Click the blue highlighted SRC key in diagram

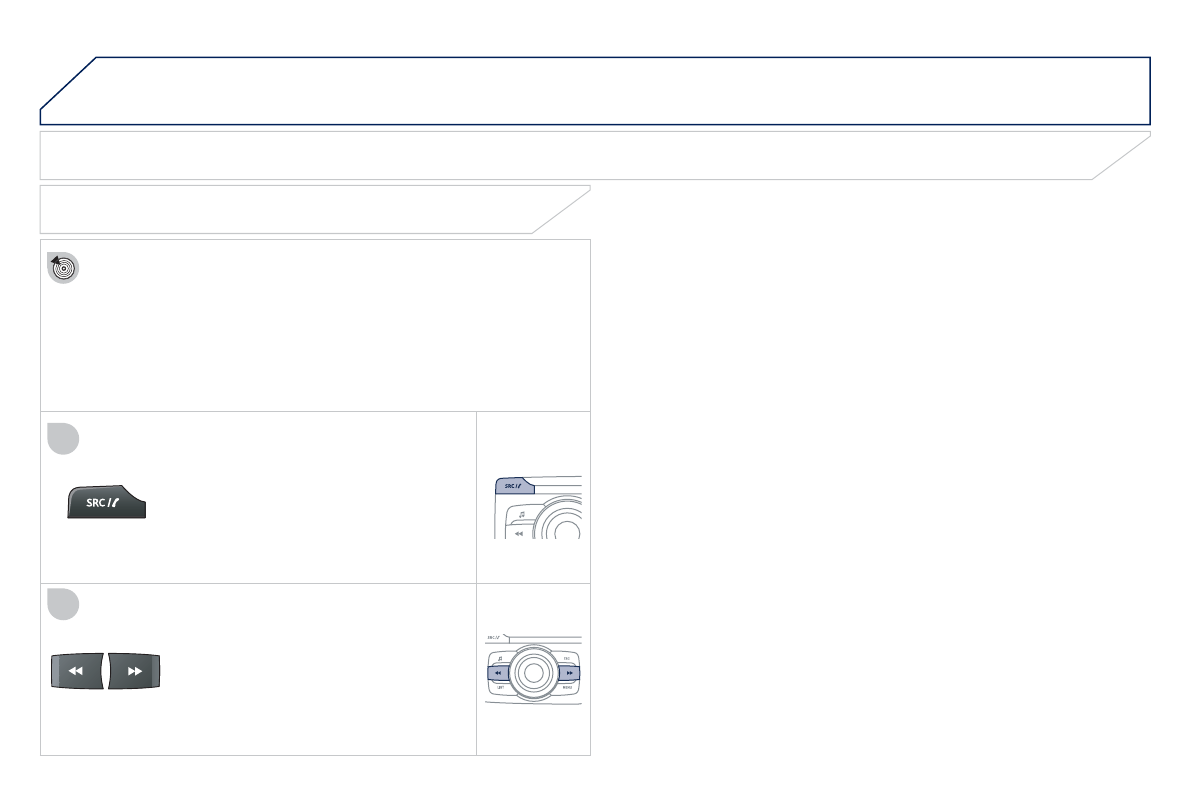(x=514, y=486)
